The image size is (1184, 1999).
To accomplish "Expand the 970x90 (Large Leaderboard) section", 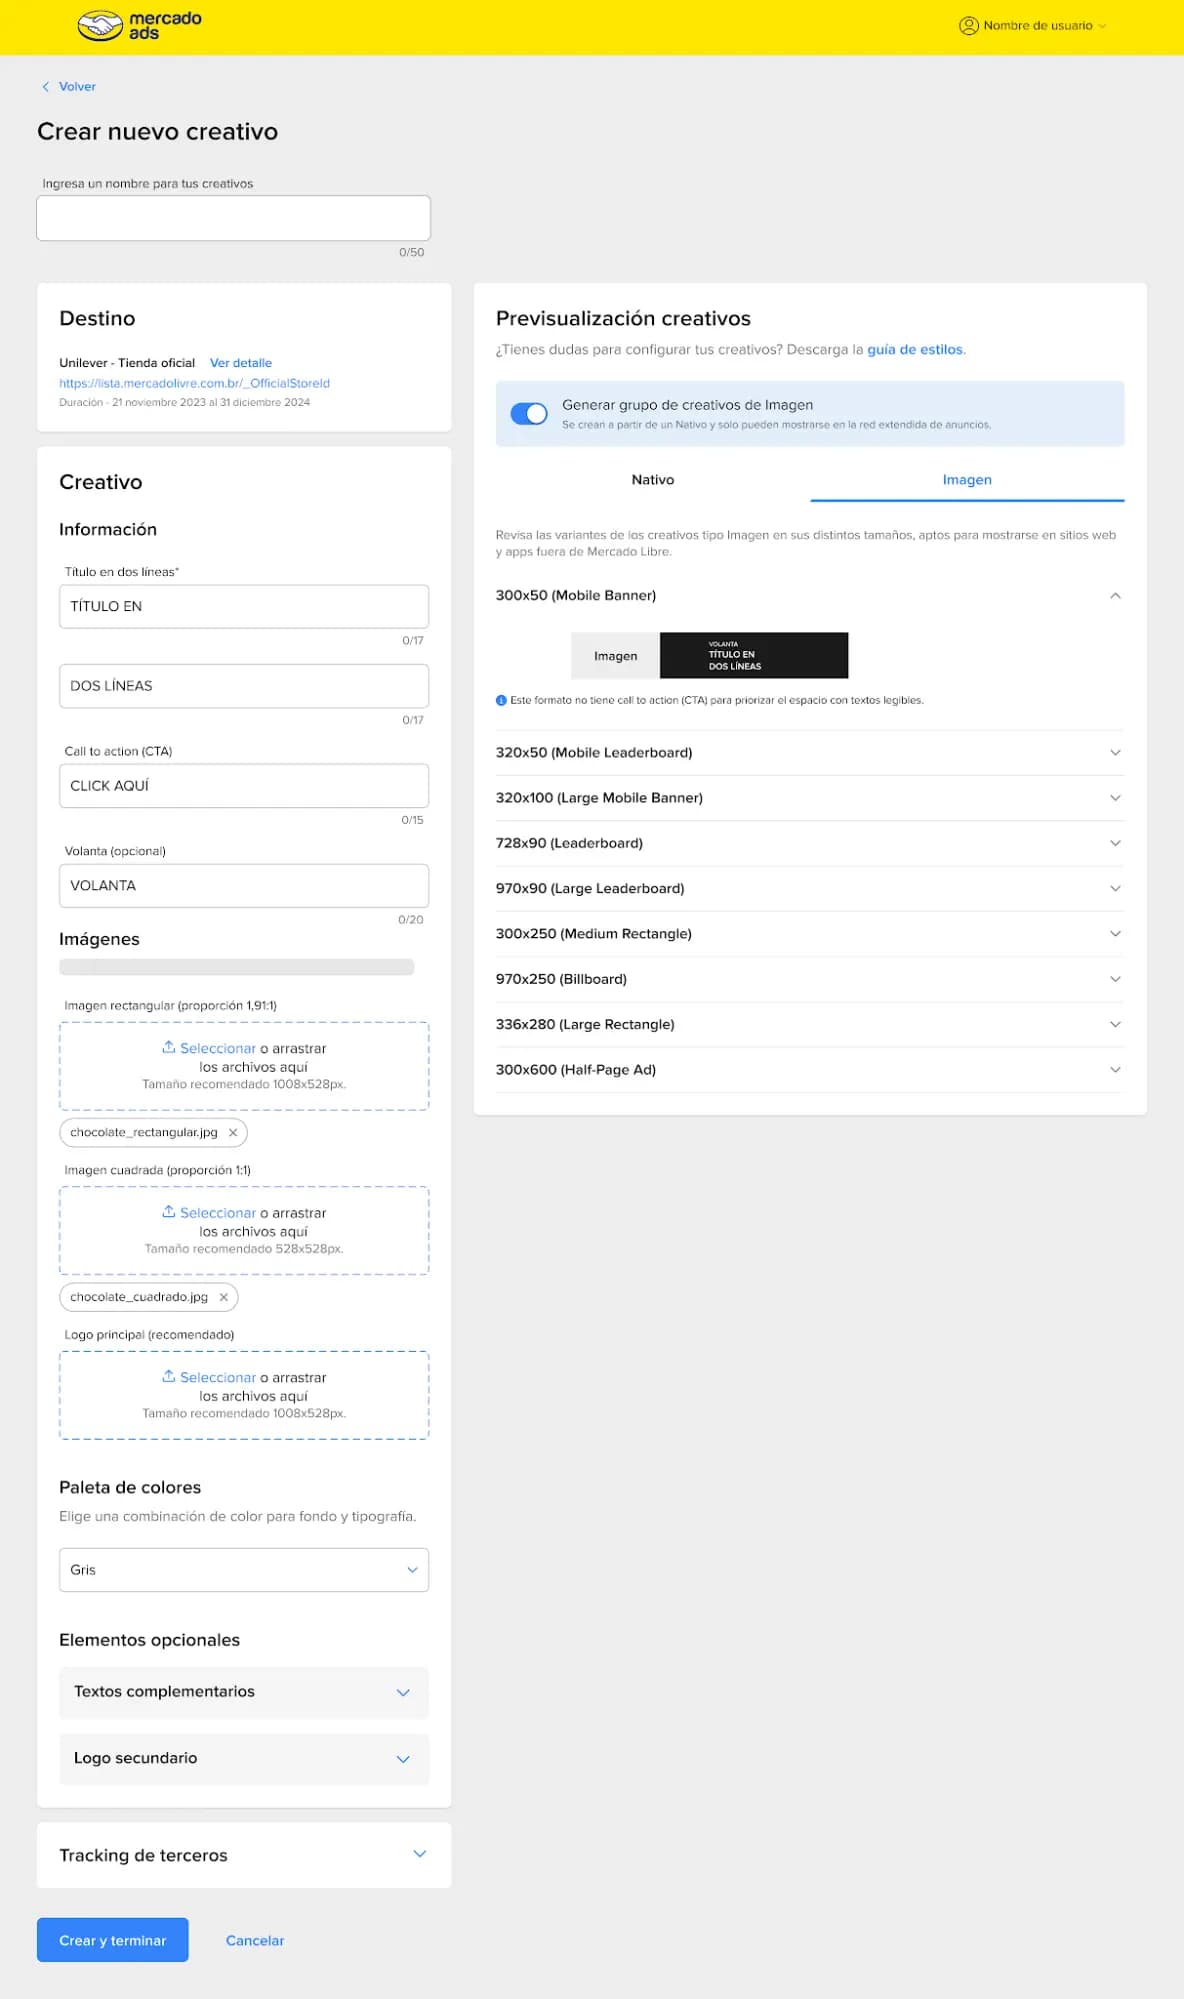I will click(1115, 888).
